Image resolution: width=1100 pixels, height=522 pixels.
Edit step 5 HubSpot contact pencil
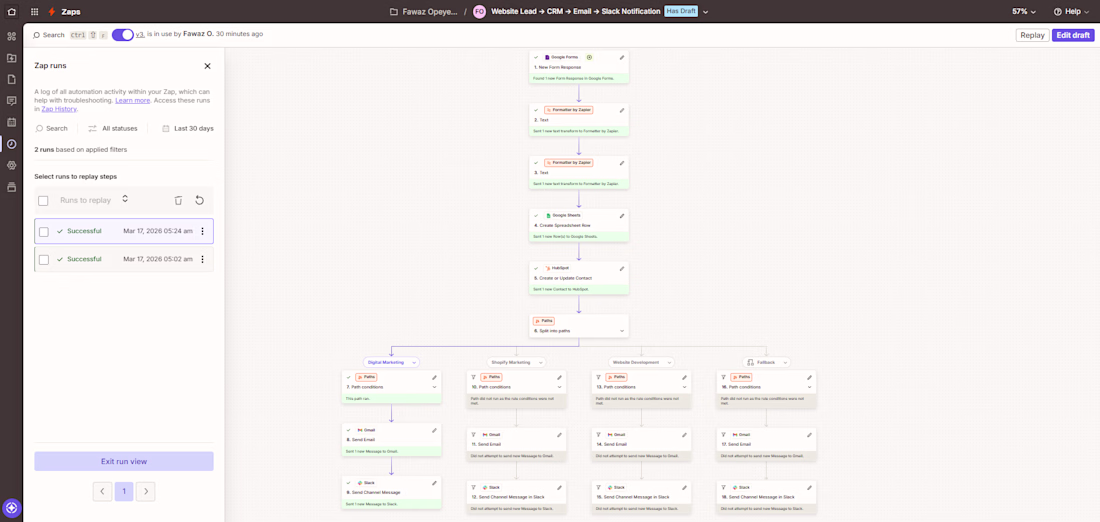click(622, 268)
